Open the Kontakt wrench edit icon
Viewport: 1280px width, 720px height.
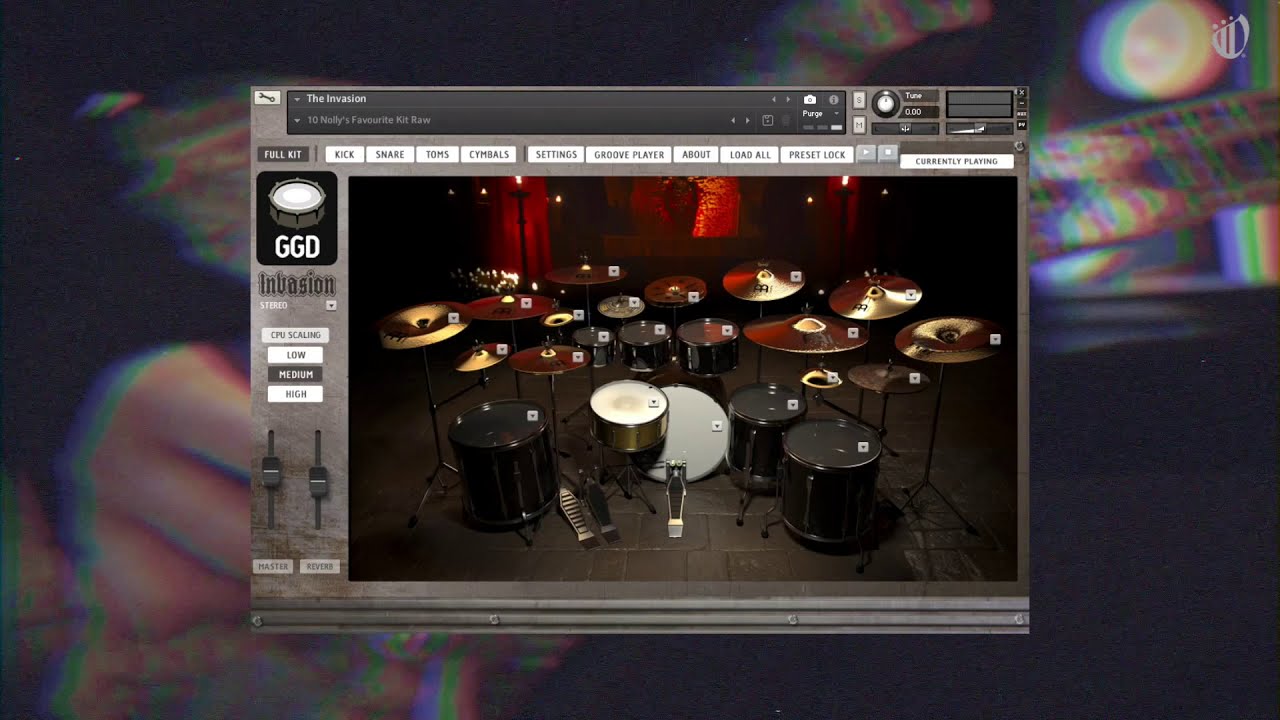266,98
